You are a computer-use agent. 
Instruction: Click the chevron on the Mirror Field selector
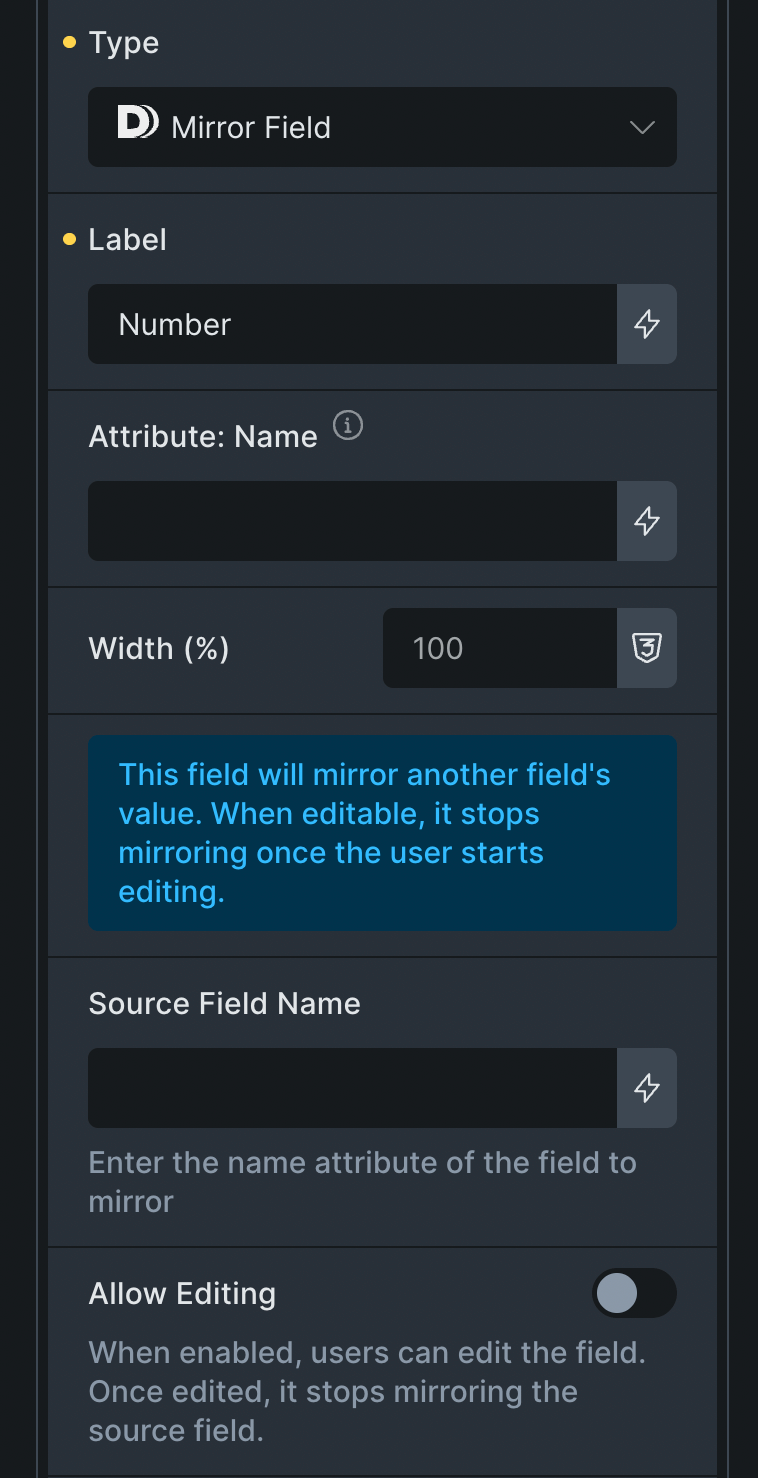tap(641, 127)
